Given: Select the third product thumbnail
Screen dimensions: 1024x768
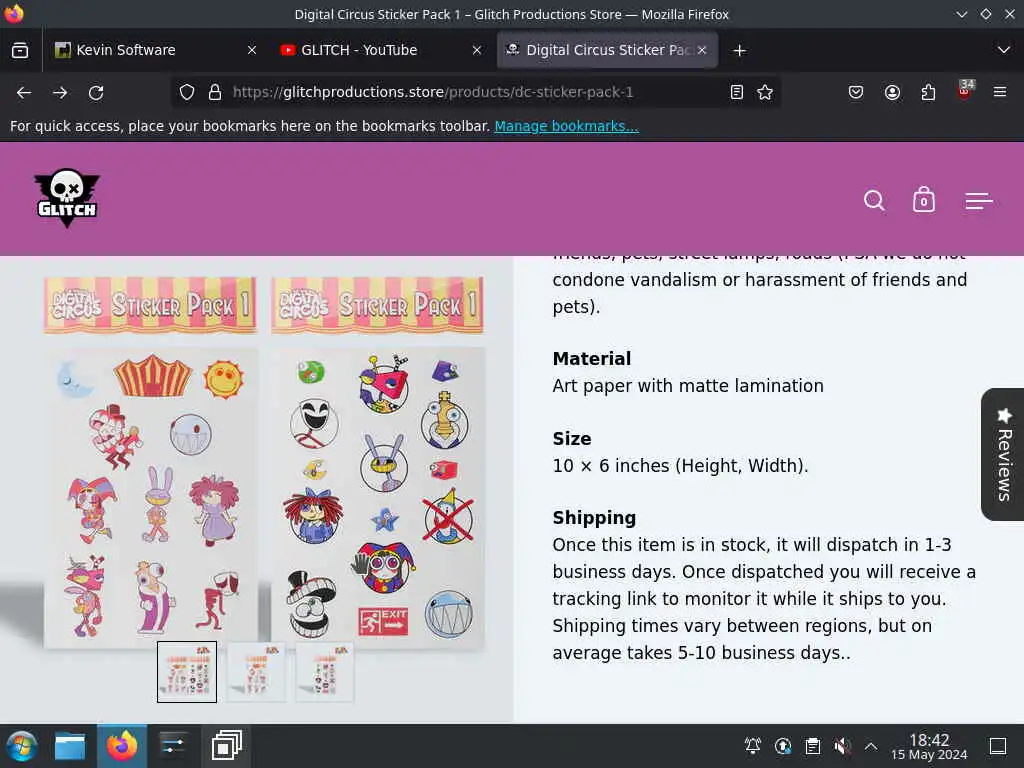Looking at the screenshot, I should click(x=325, y=672).
